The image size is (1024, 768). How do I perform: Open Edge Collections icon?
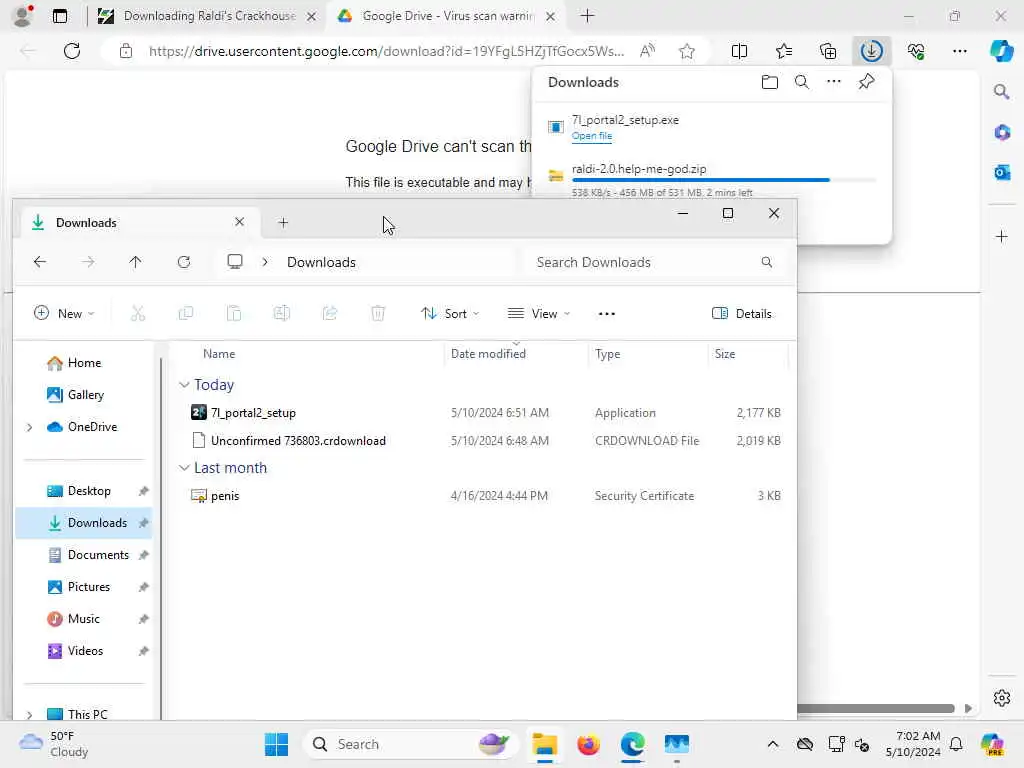[827, 51]
